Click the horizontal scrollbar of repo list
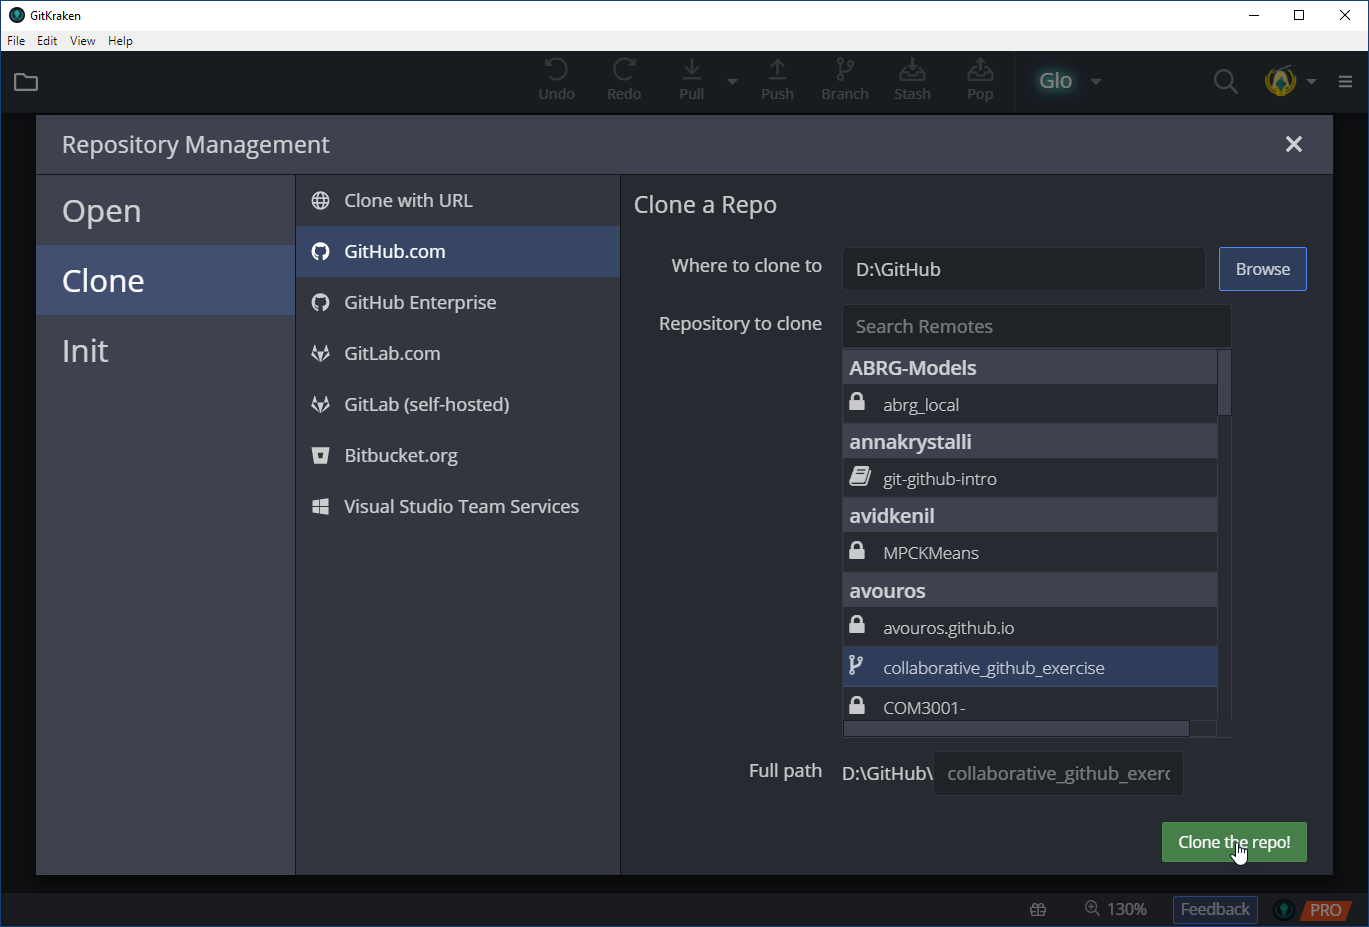Viewport: 1369px width, 927px height. (x=1016, y=729)
